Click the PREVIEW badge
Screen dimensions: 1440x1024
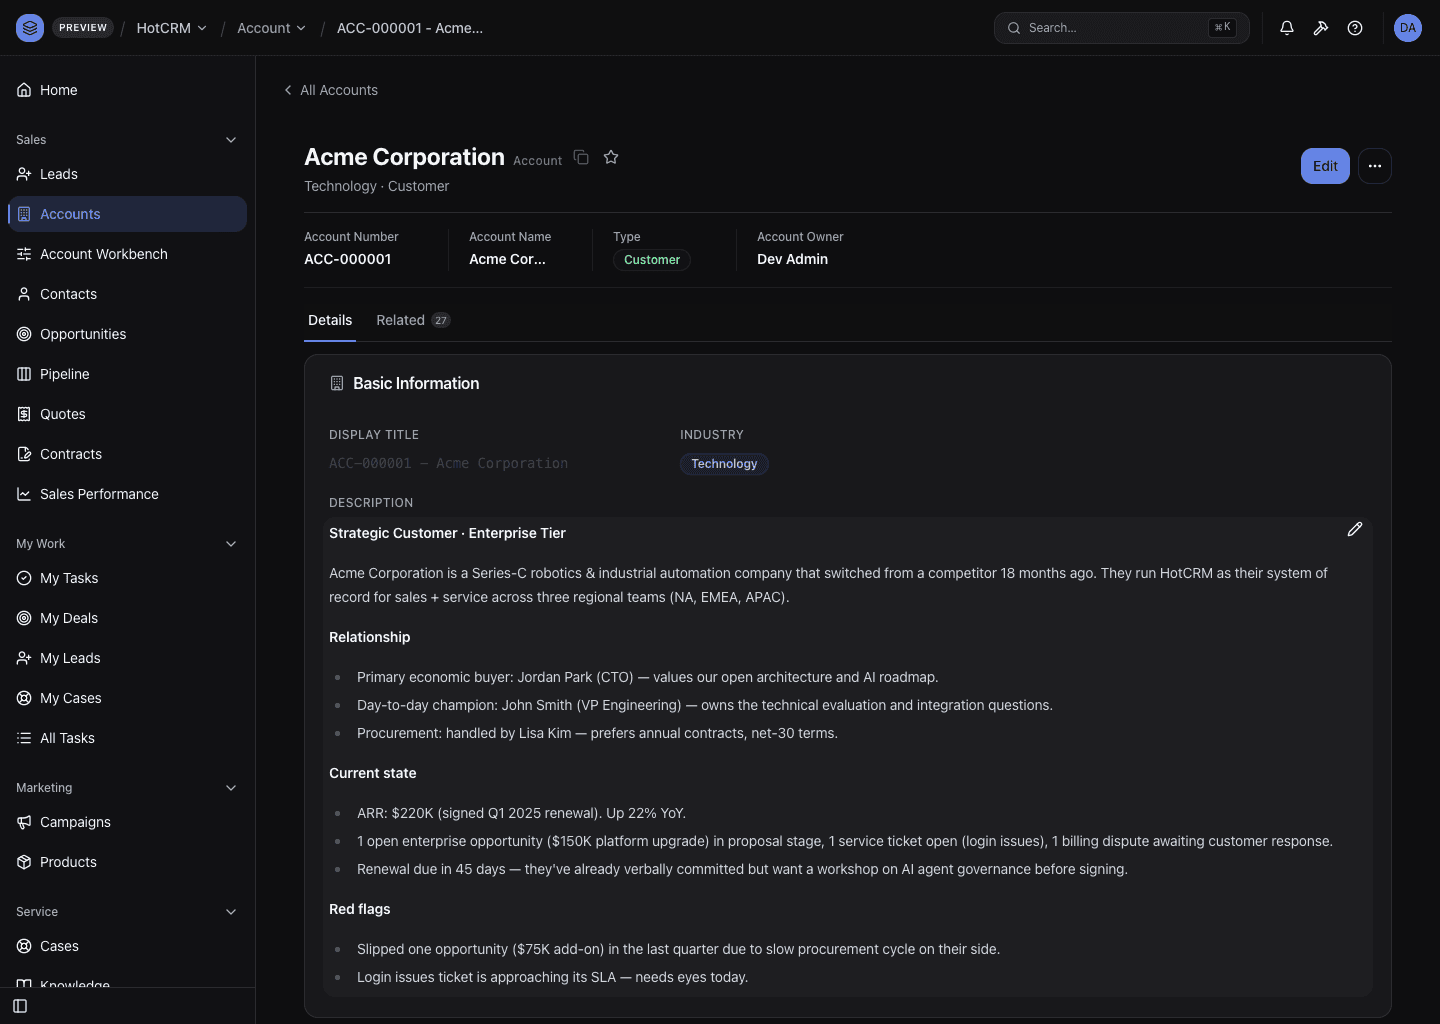(x=83, y=28)
